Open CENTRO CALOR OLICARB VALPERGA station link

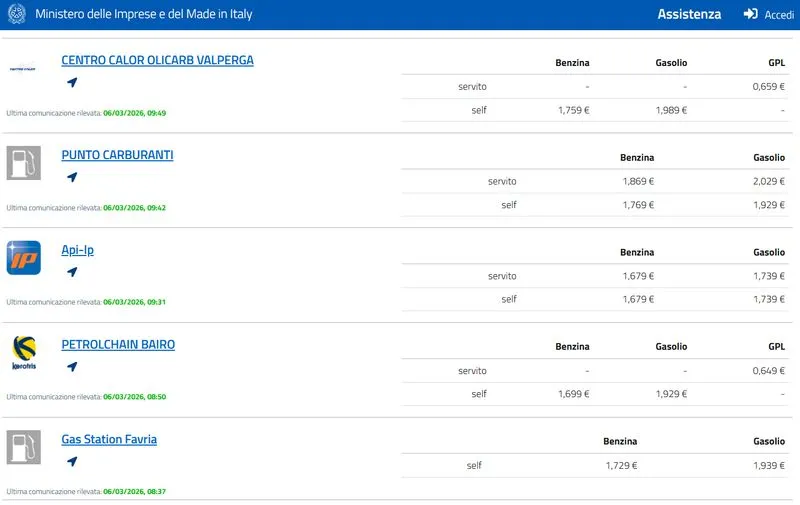pos(157,60)
